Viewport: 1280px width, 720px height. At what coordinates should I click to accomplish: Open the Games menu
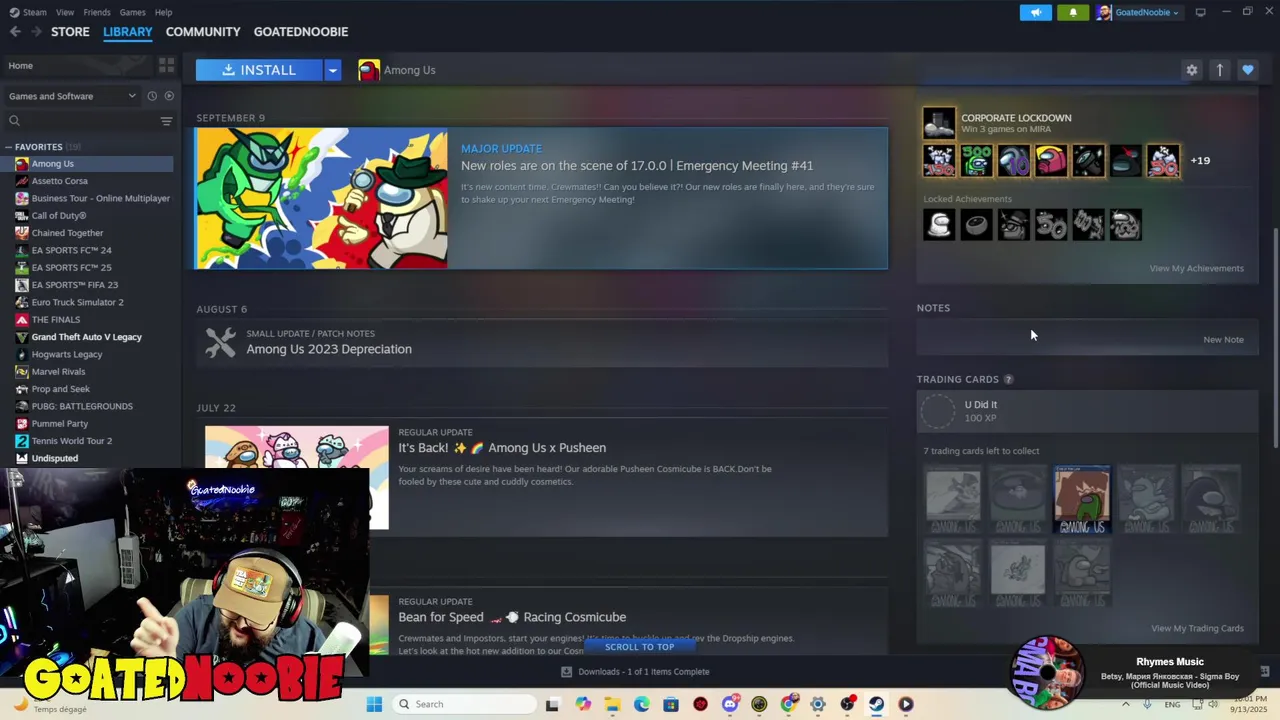(133, 12)
